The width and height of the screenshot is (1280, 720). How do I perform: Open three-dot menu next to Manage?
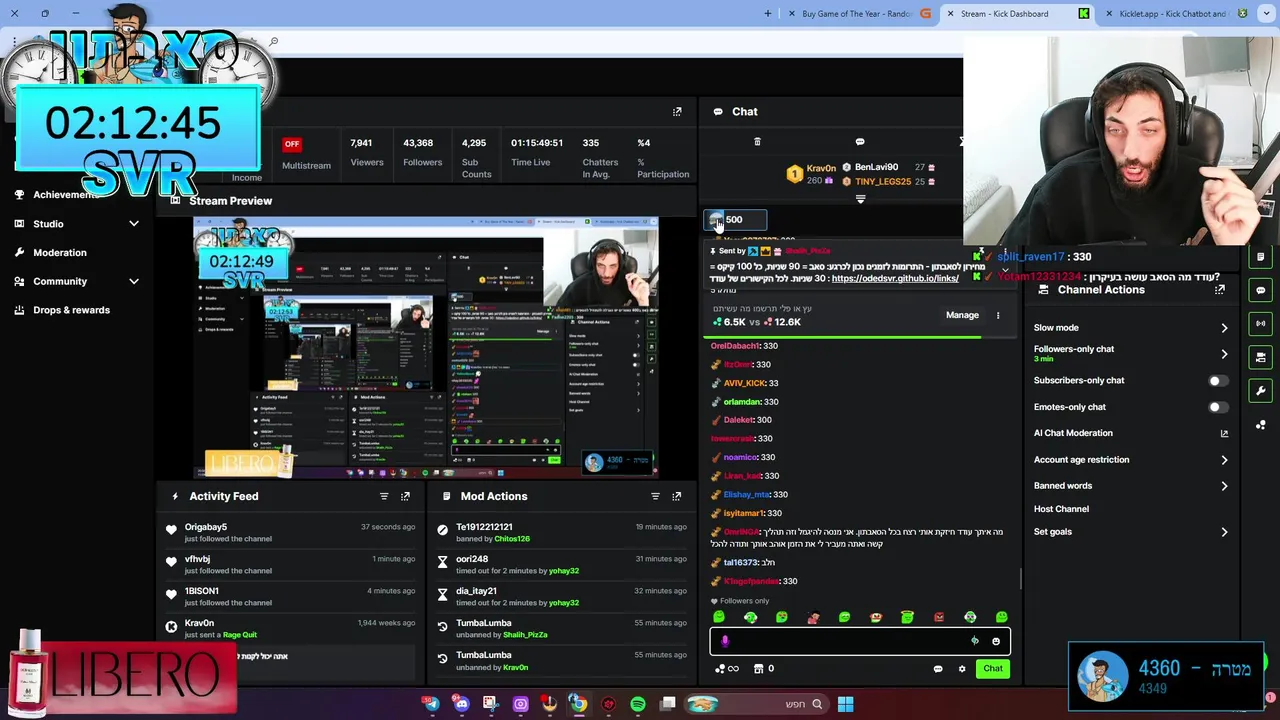tap(998, 315)
